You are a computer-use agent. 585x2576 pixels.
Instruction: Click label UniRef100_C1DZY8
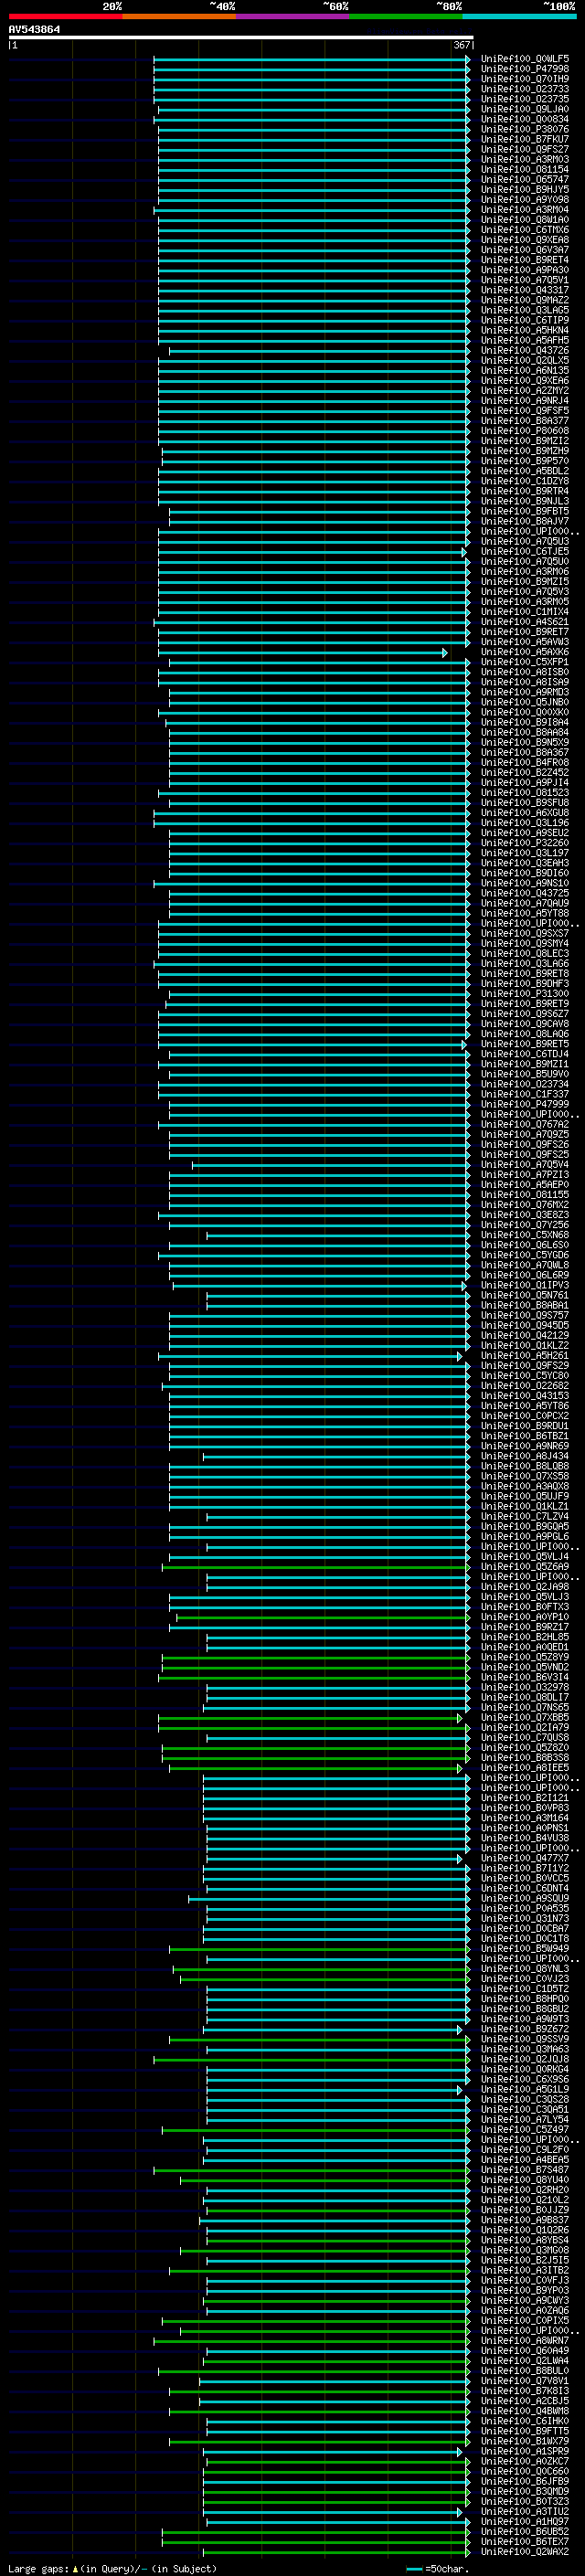[525, 481]
